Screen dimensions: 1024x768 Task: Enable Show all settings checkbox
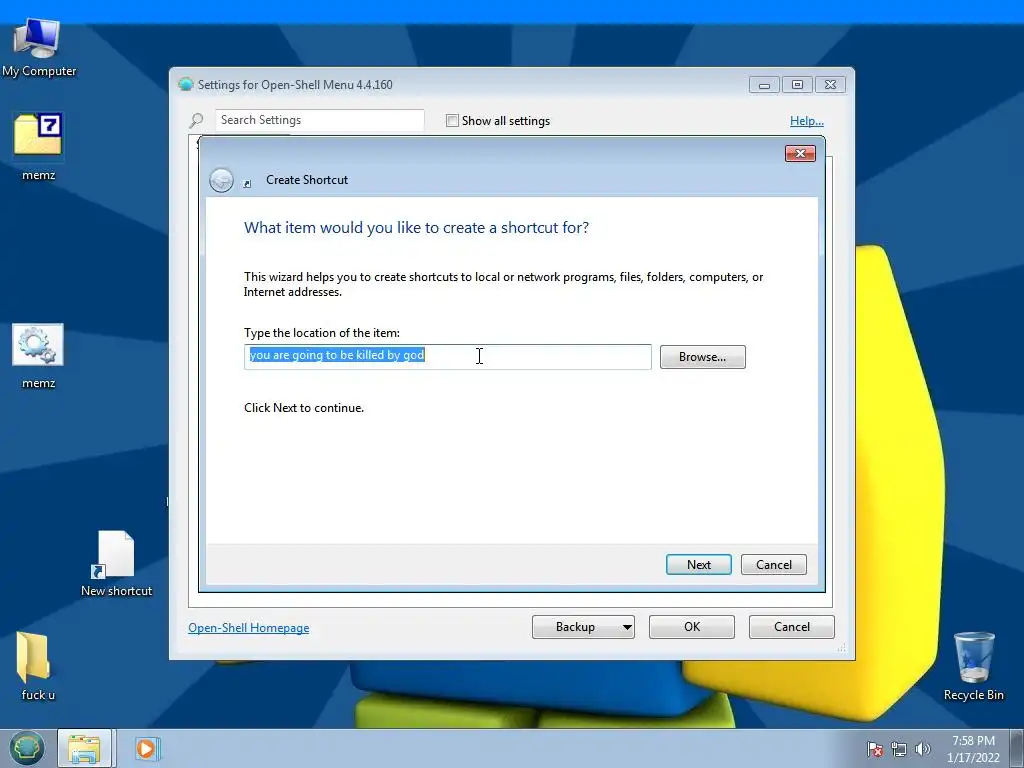[452, 120]
